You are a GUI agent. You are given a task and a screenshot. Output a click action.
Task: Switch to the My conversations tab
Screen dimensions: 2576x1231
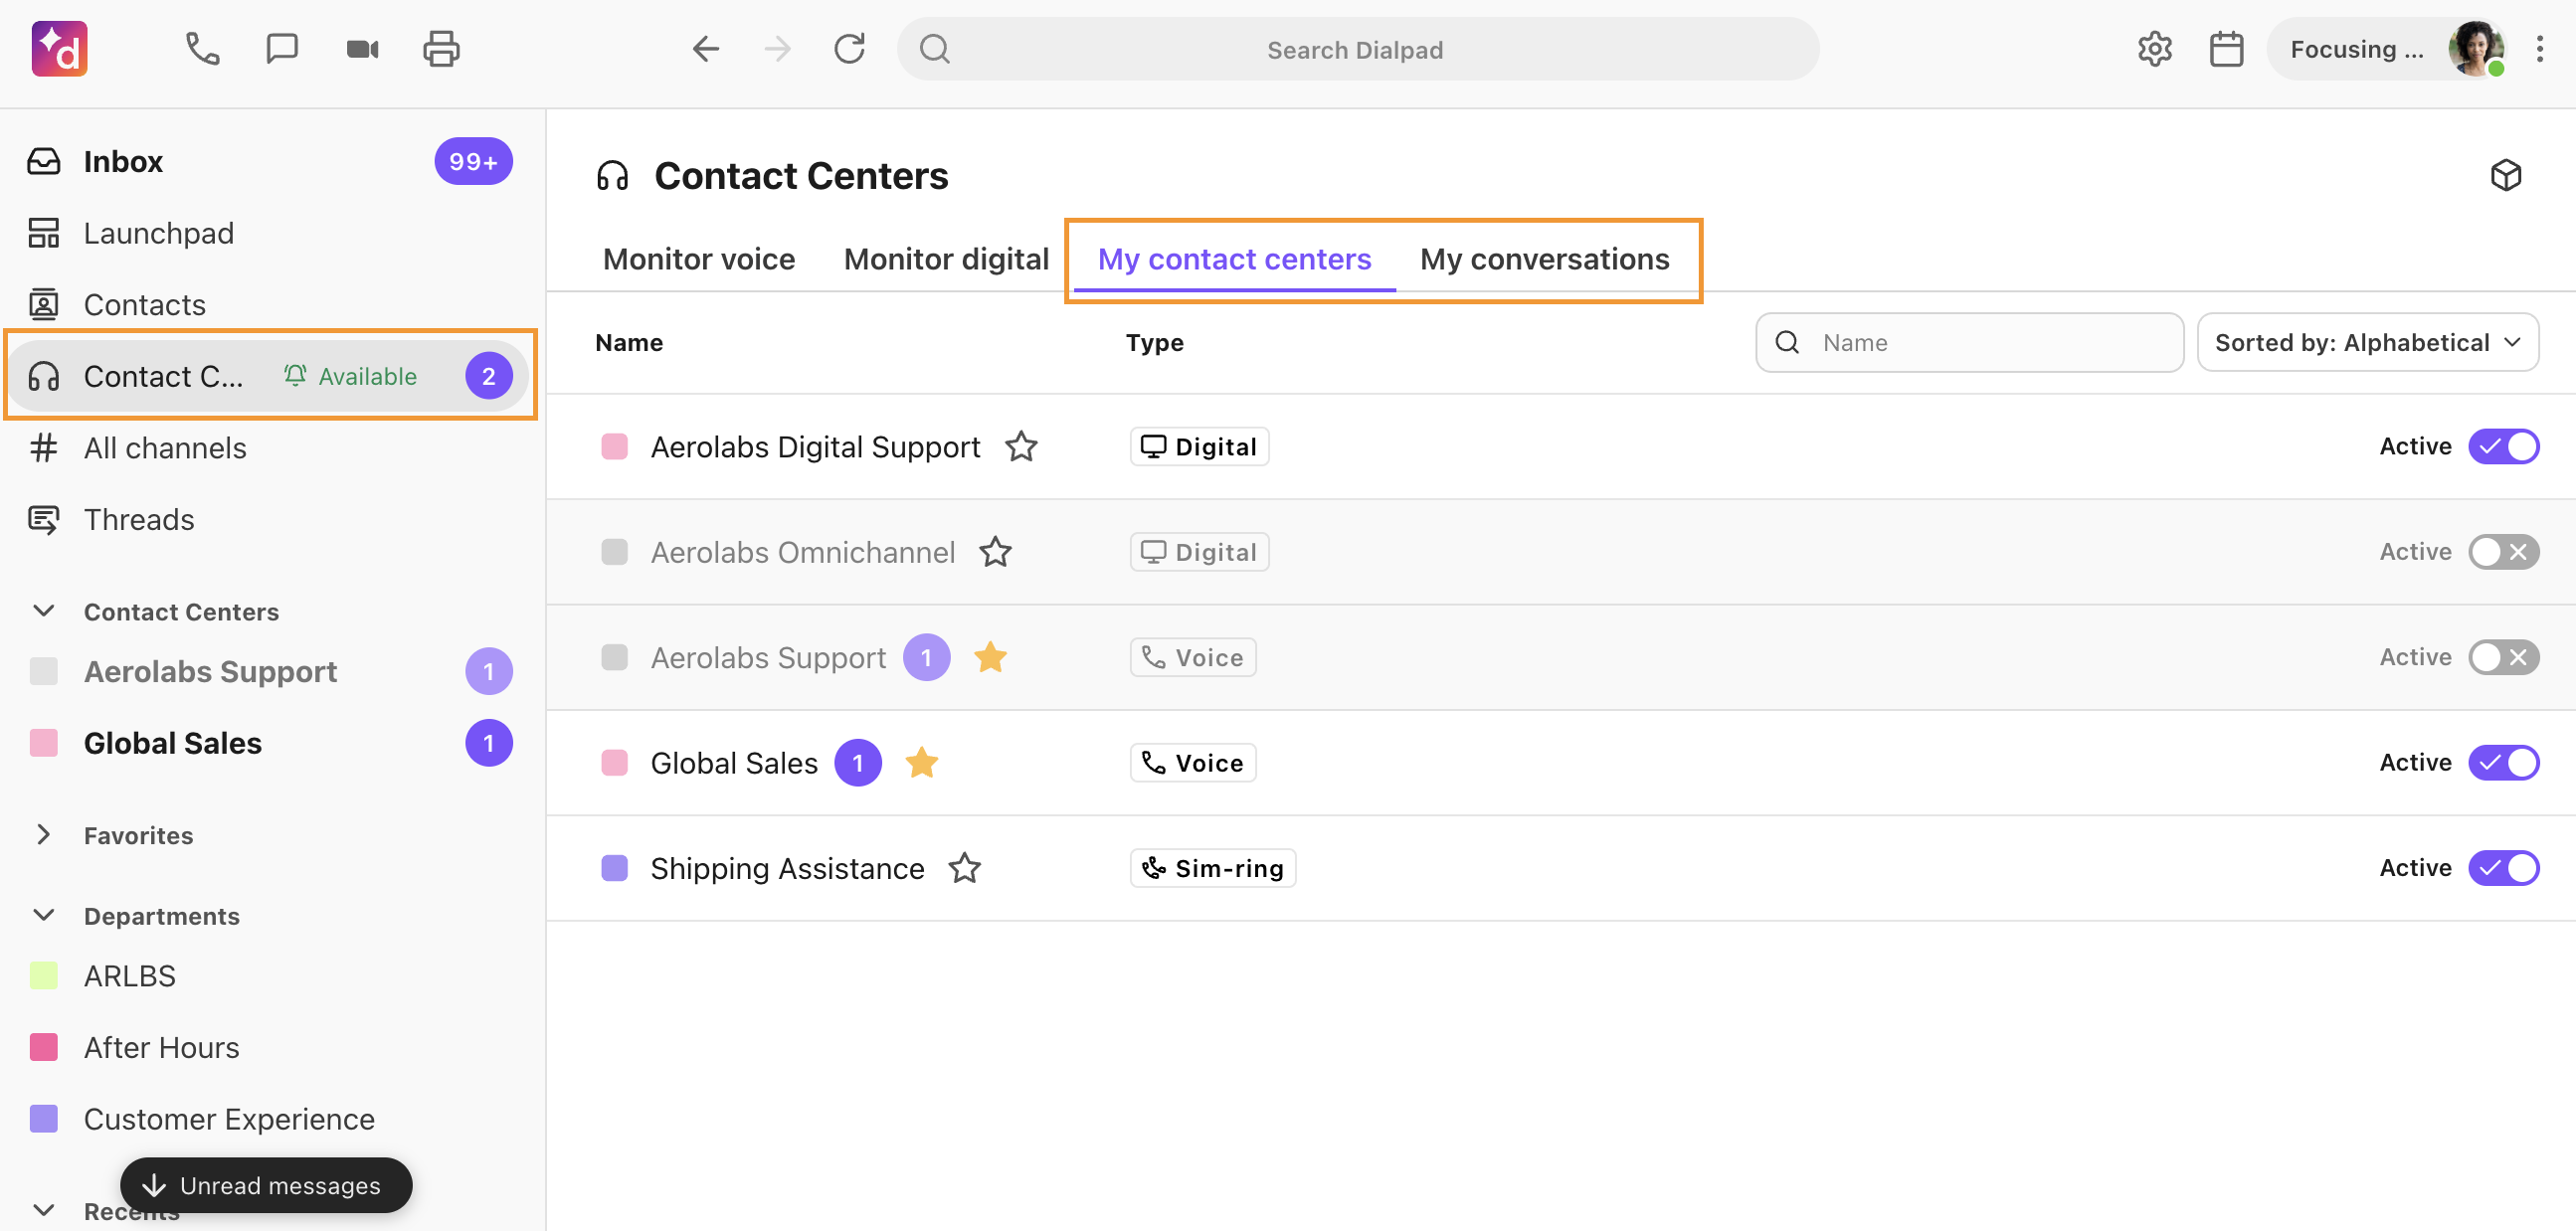tap(1544, 259)
